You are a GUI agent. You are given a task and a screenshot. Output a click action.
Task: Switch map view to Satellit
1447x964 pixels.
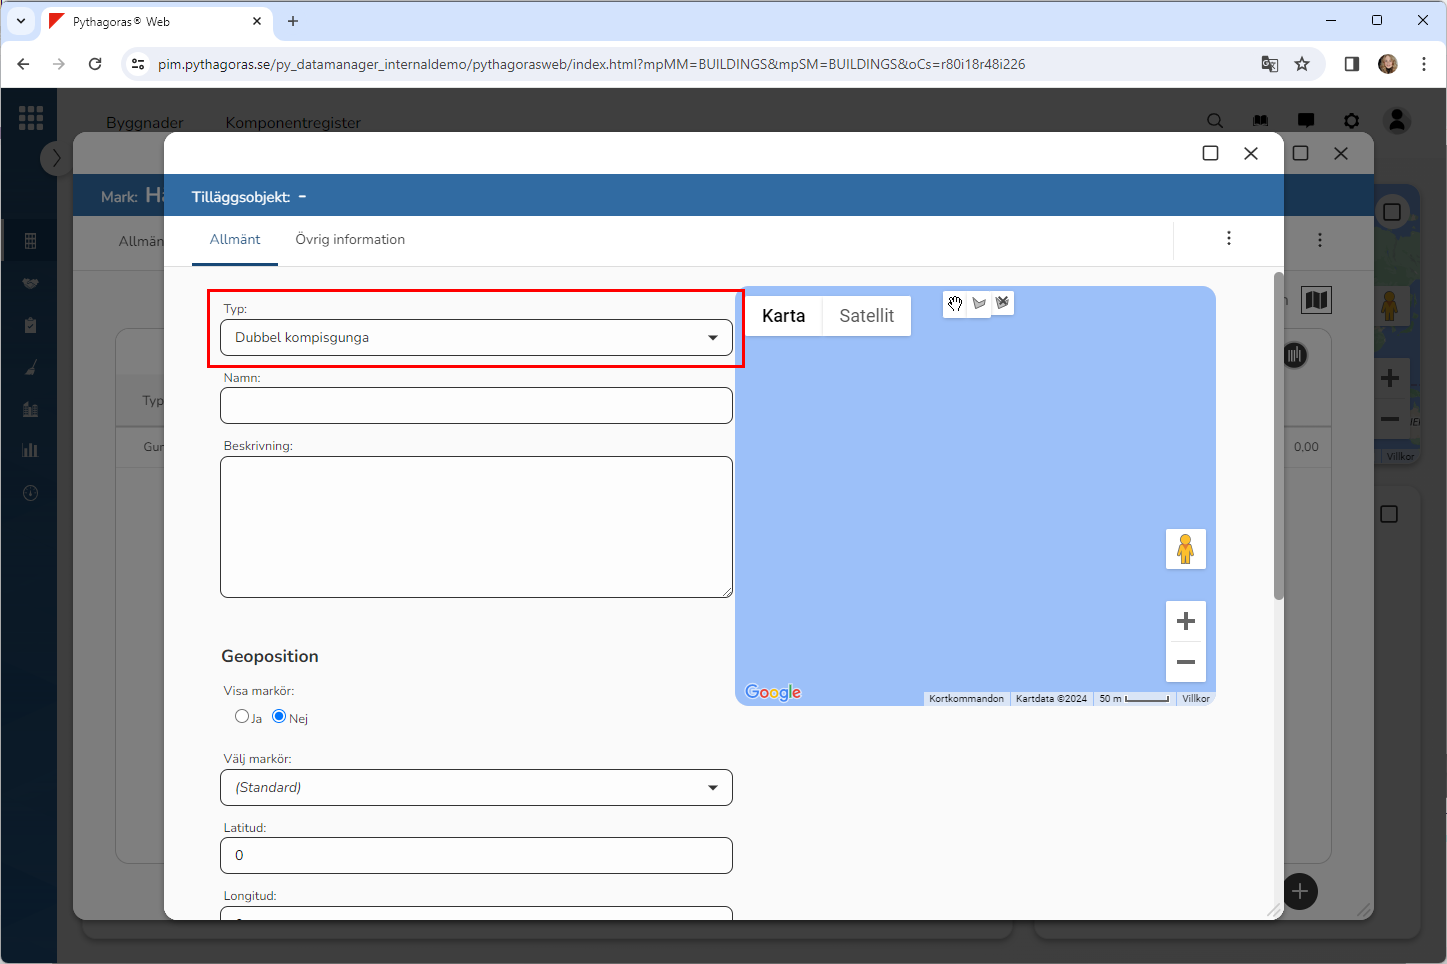pos(866,316)
